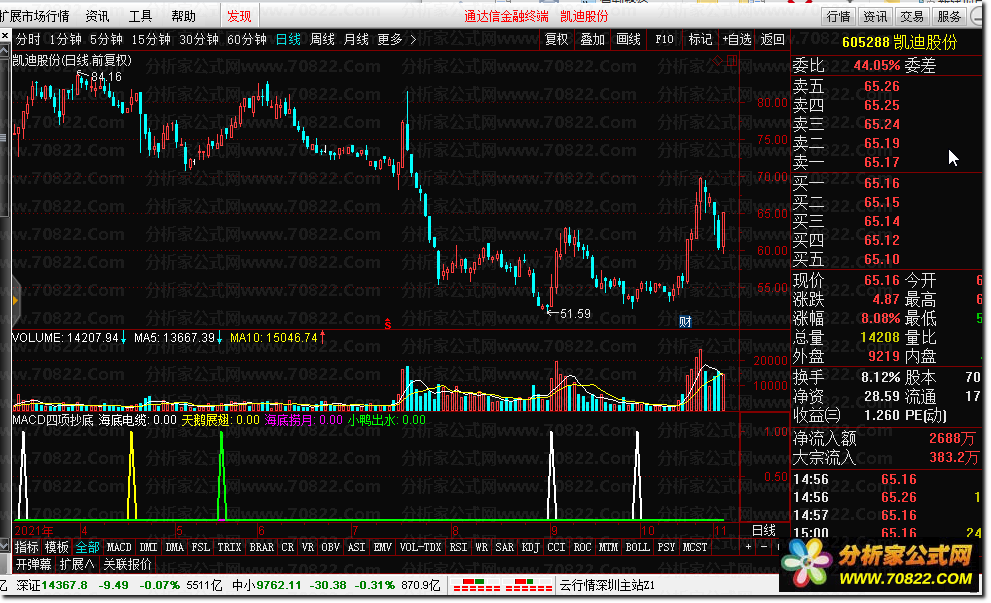Select the VR indicator
This screenshot has height=603, width=991.
point(308,547)
